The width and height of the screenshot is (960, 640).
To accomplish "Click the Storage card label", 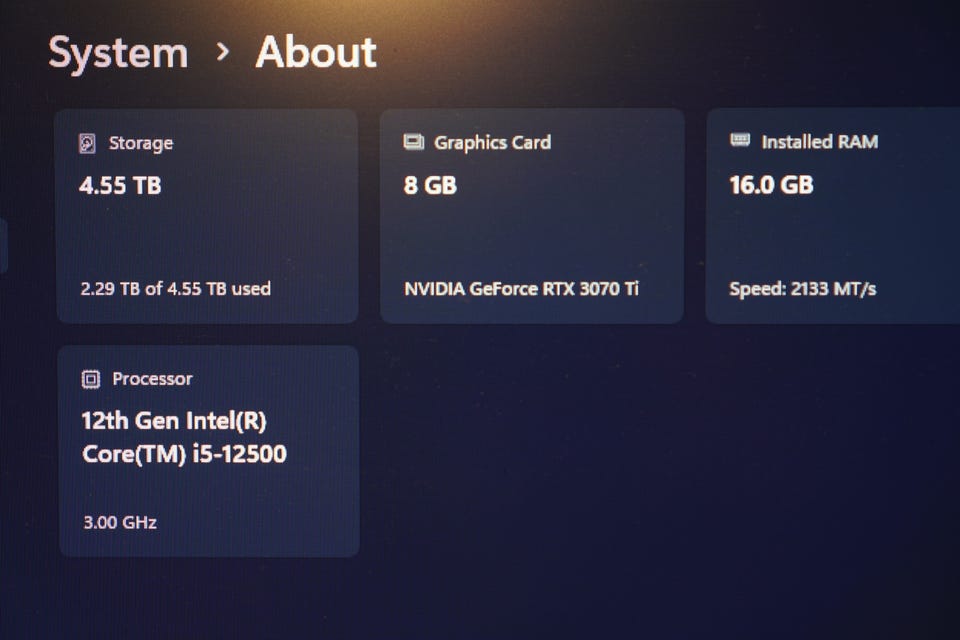I will coord(141,143).
